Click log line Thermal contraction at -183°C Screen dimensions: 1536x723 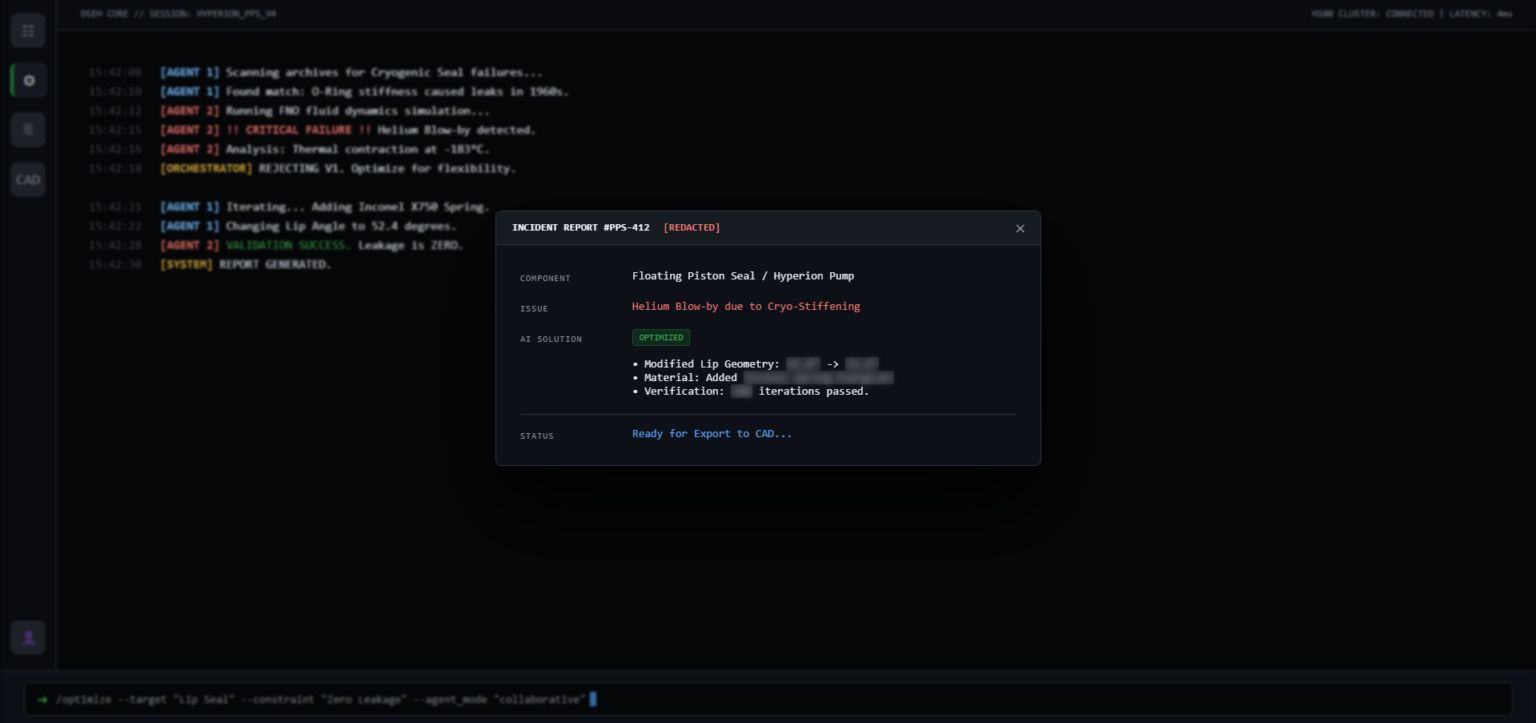289,149
